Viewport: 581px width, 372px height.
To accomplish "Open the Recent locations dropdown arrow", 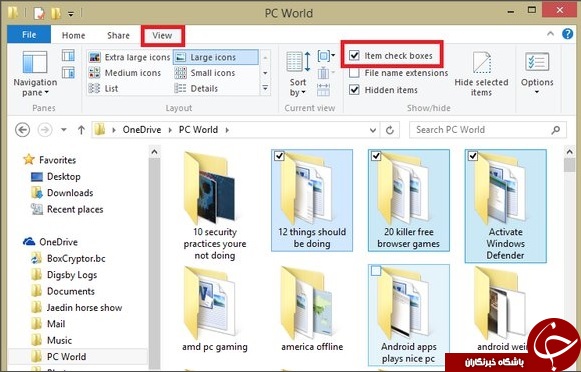I will tap(64, 130).
